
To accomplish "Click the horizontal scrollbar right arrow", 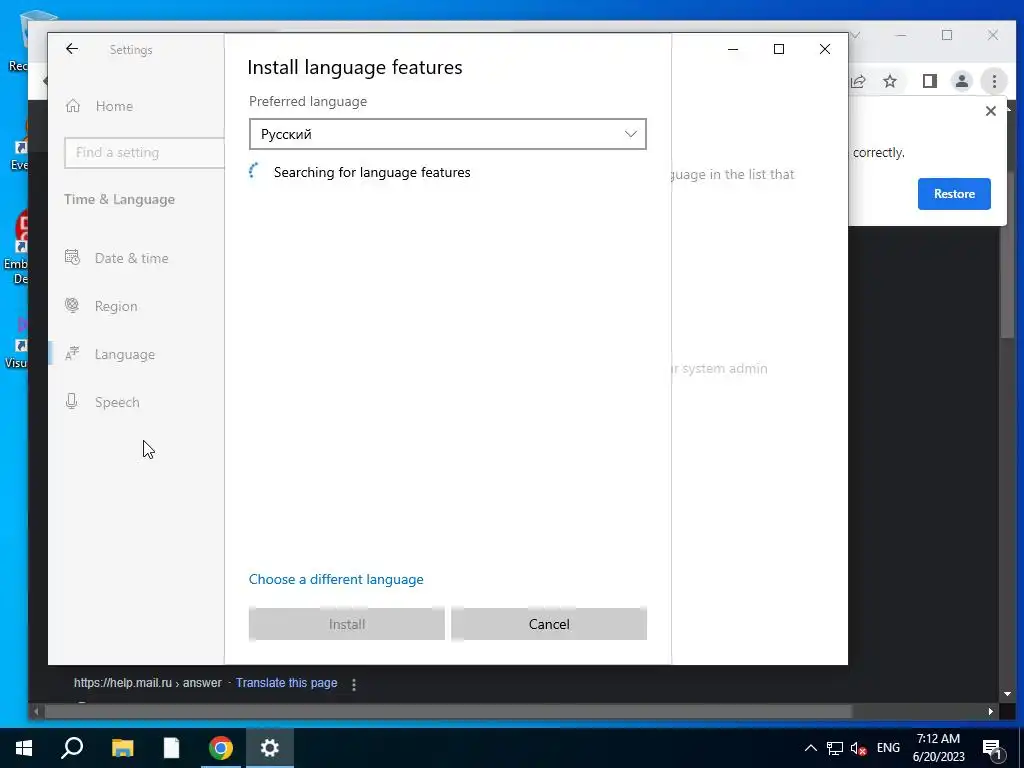I will pyautogui.click(x=991, y=711).
